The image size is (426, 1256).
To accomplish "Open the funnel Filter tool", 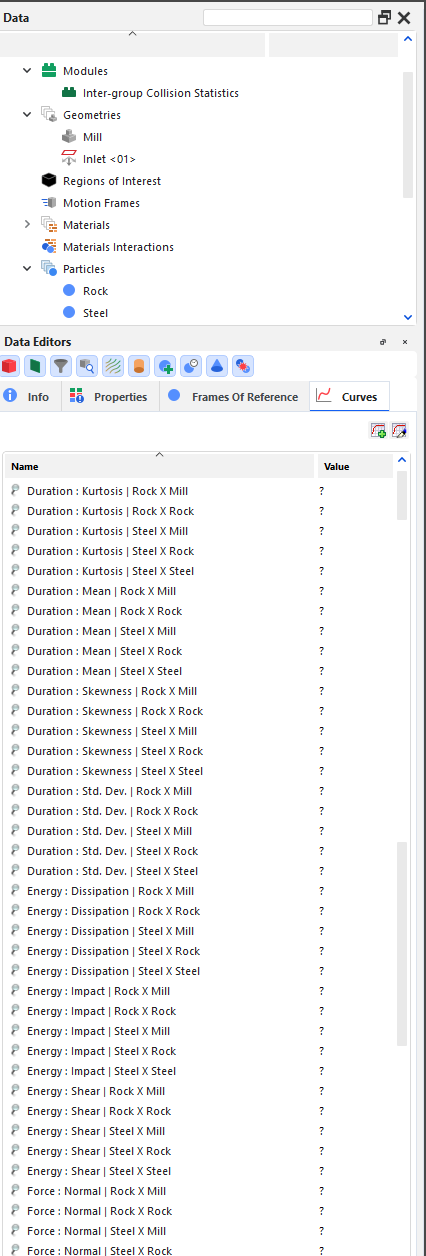I will point(62,366).
